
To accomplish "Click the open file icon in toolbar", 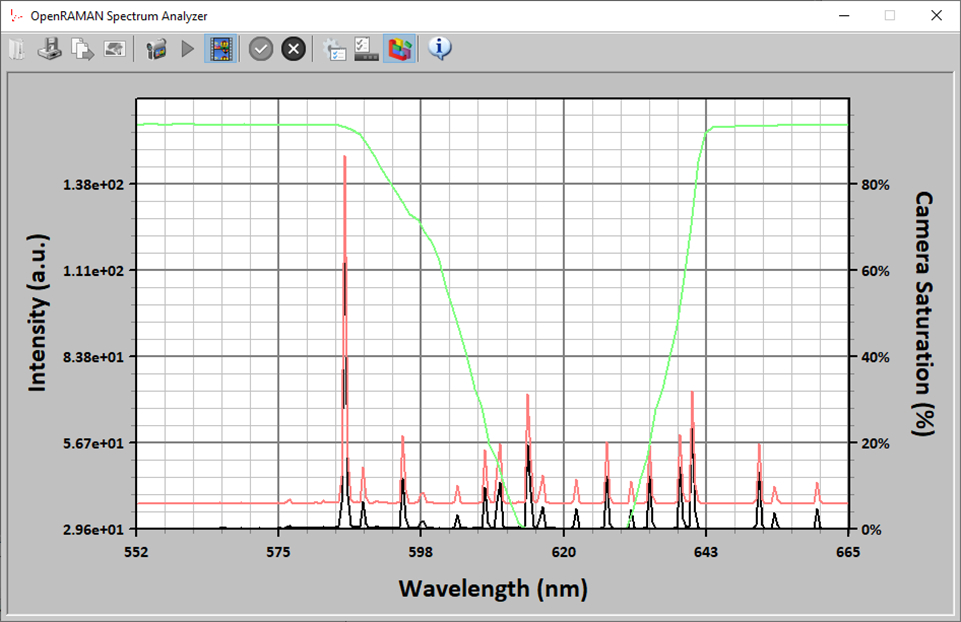I will click(x=16, y=49).
